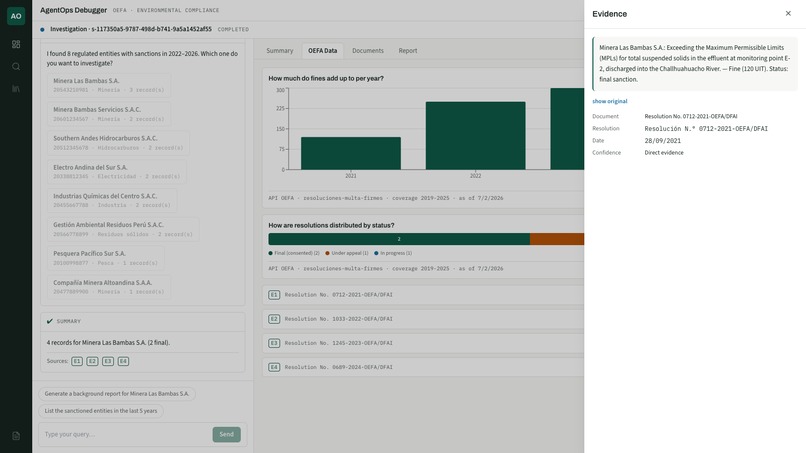The image size is (806, 453).
Task: Click the In progress legend entry
Action: tap(393, 253)
